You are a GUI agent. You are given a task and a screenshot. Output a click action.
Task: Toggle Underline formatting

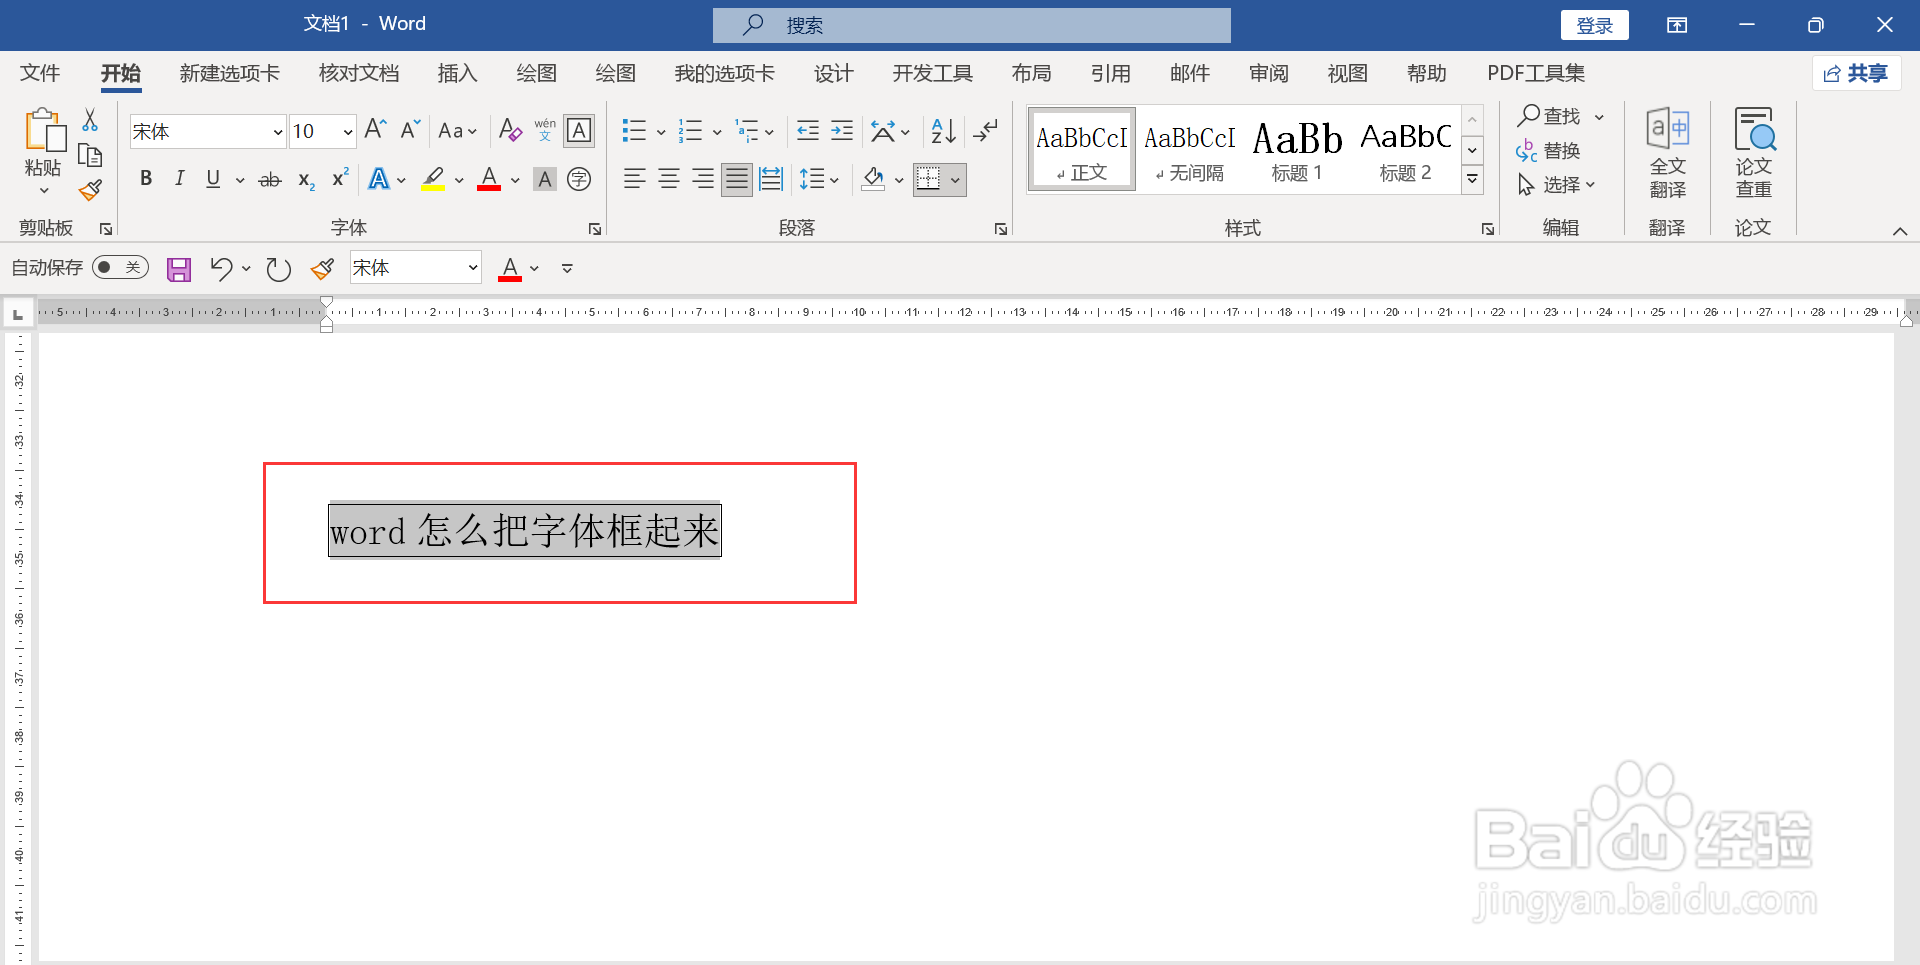pos(213,179)
